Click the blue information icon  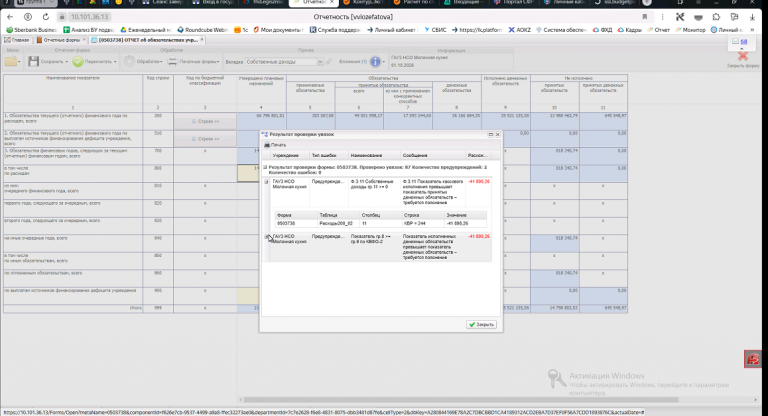[375, 62]
